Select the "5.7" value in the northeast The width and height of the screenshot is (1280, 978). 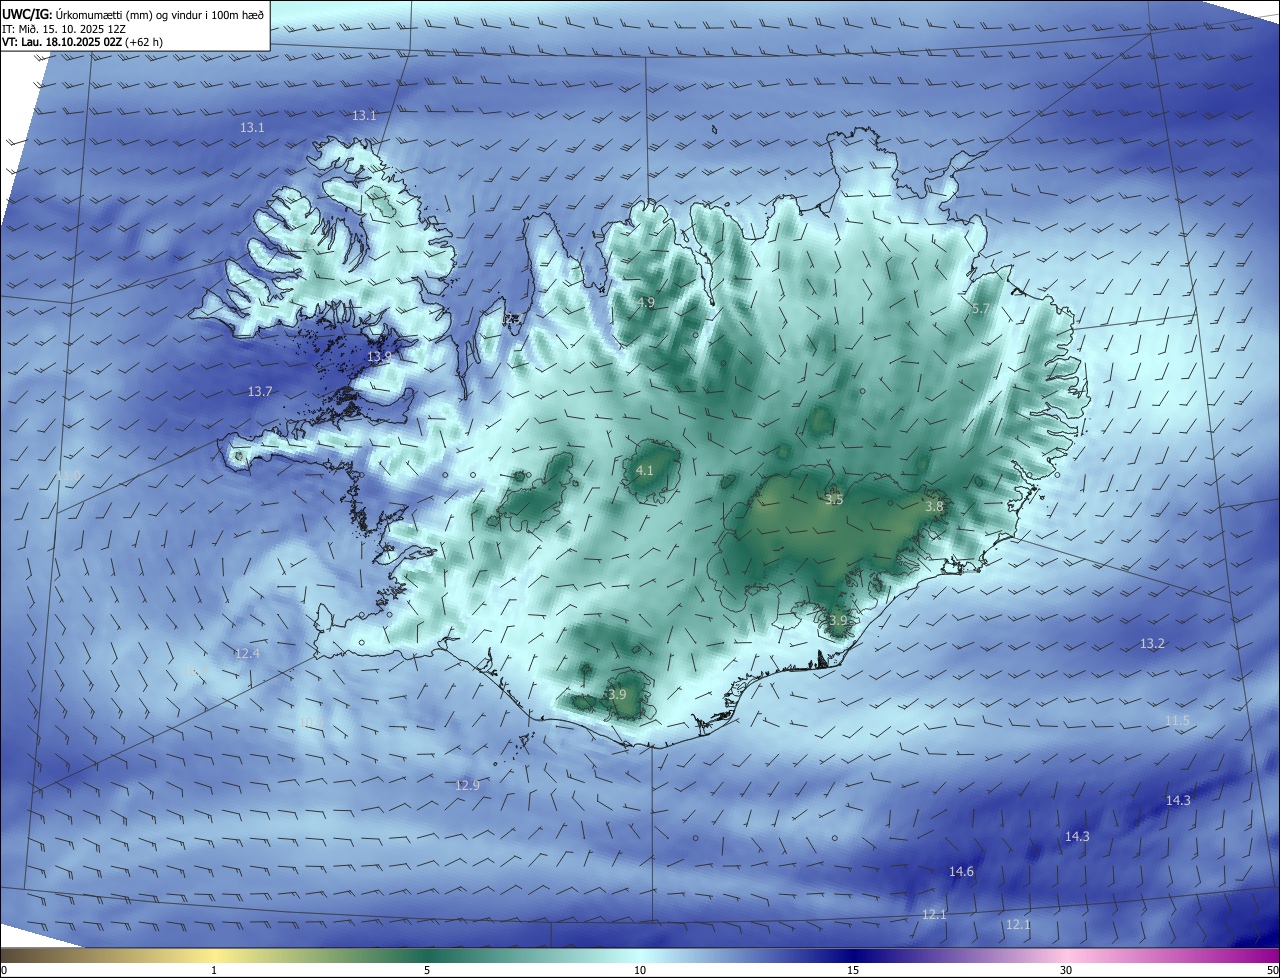(x=981, y=309)
